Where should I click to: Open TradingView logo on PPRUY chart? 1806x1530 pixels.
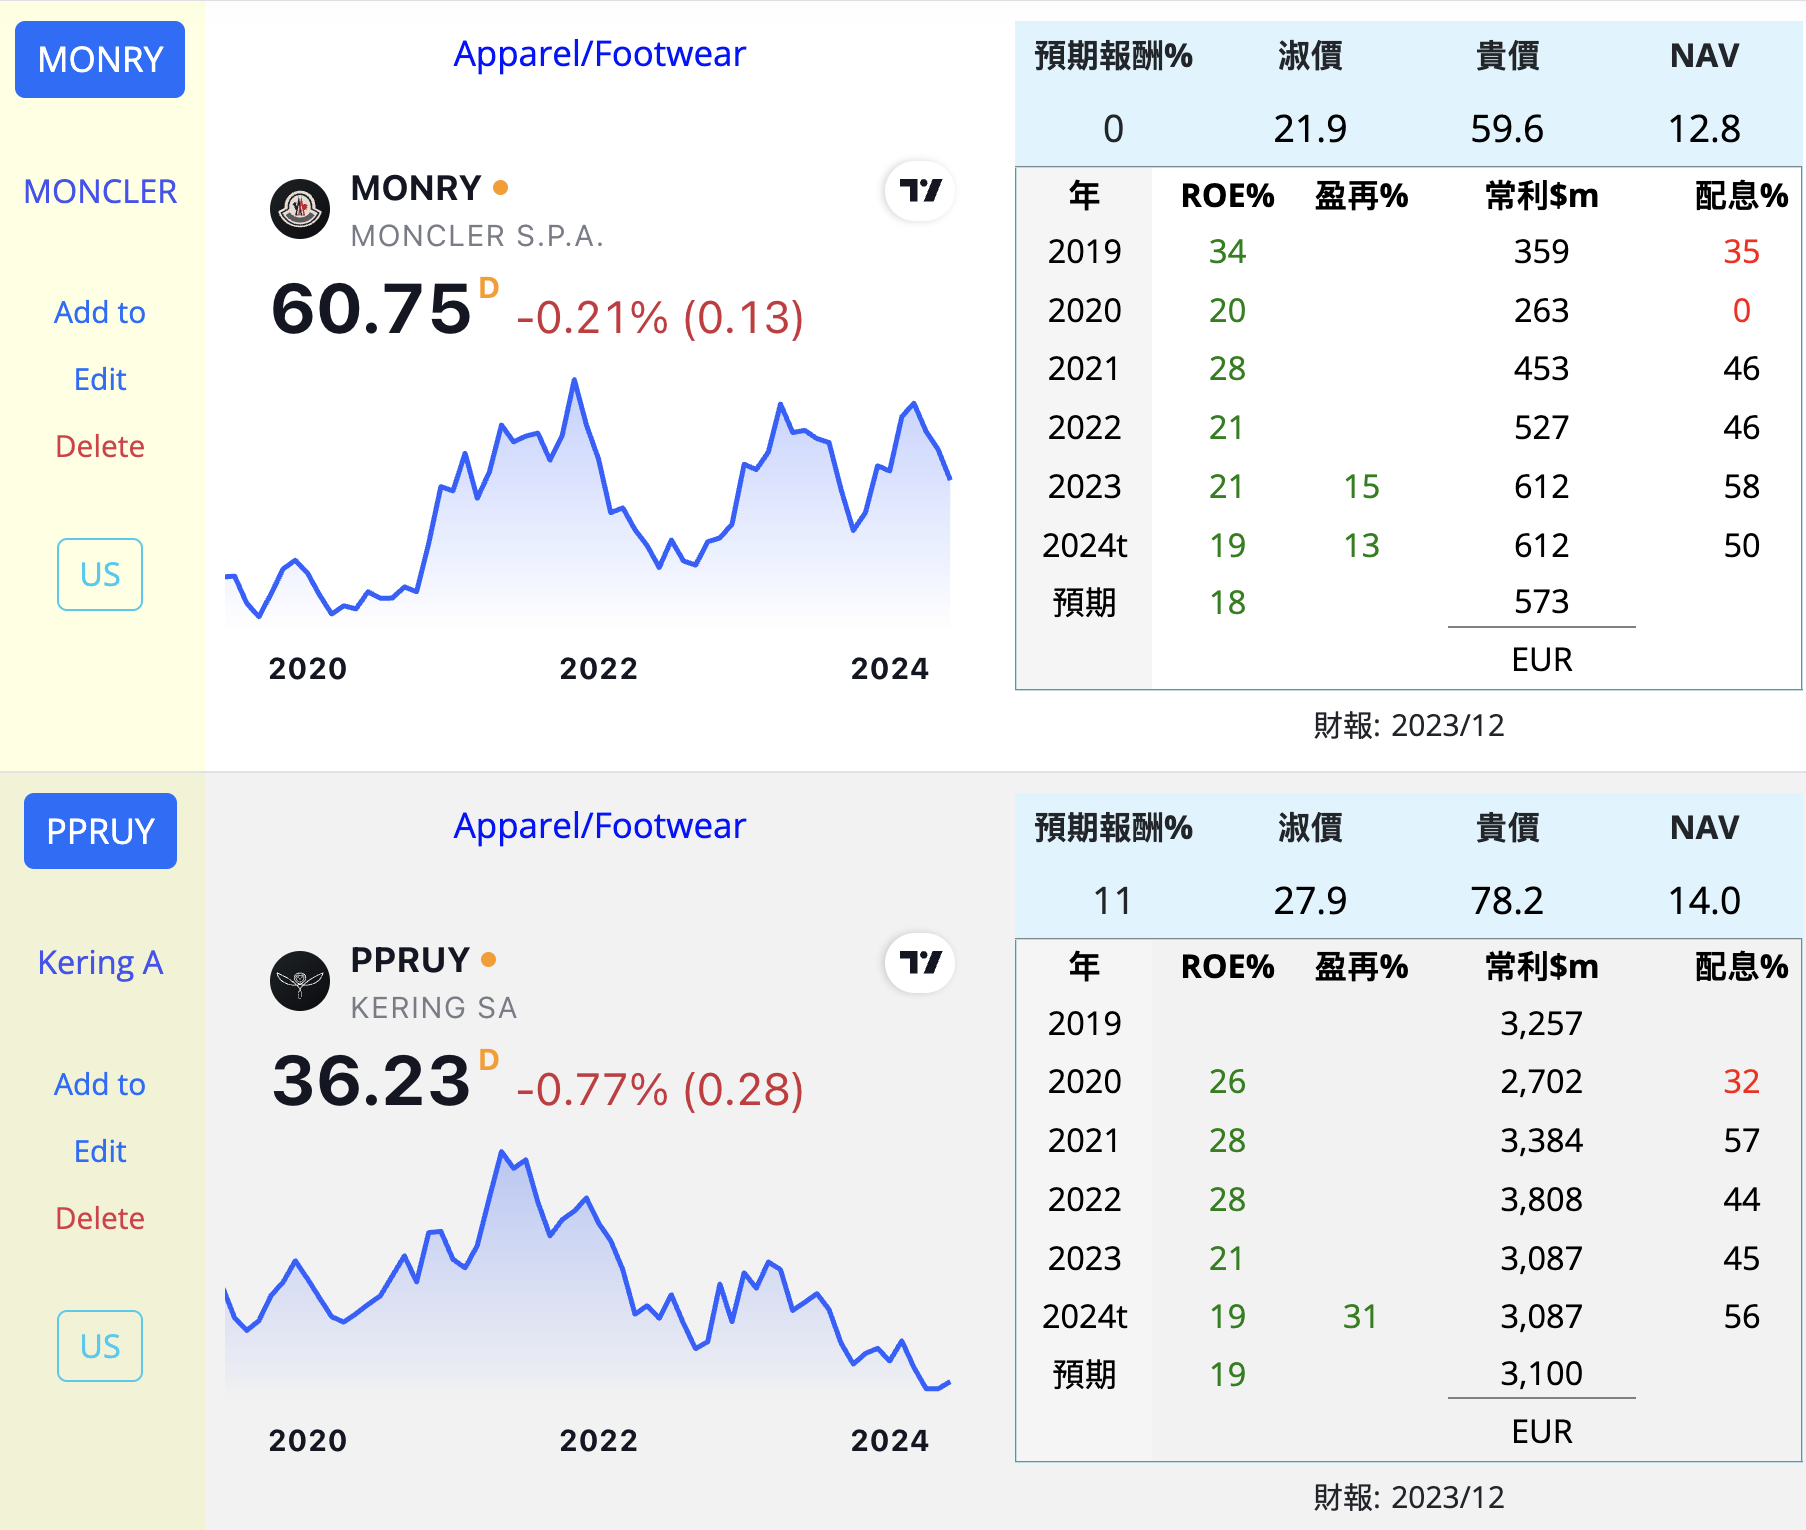920,963
